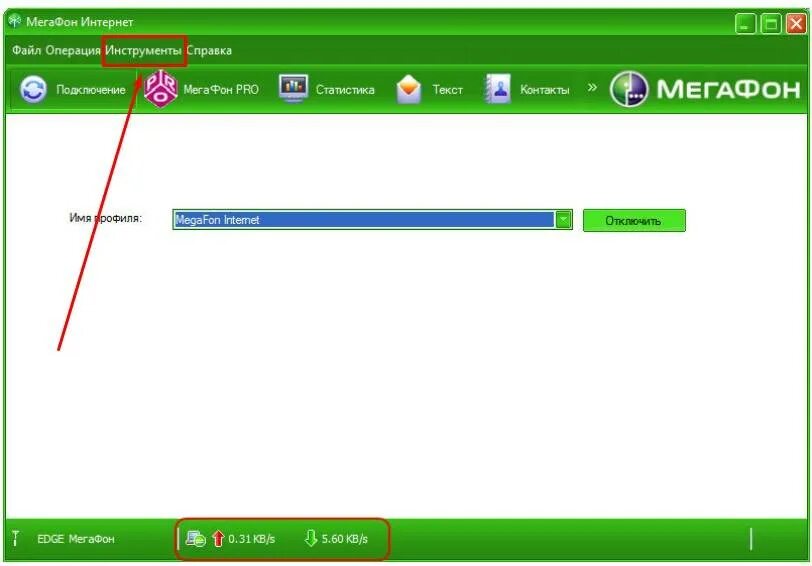
Task: Select the Подключение toolbar label
Action: pos(91,90)
